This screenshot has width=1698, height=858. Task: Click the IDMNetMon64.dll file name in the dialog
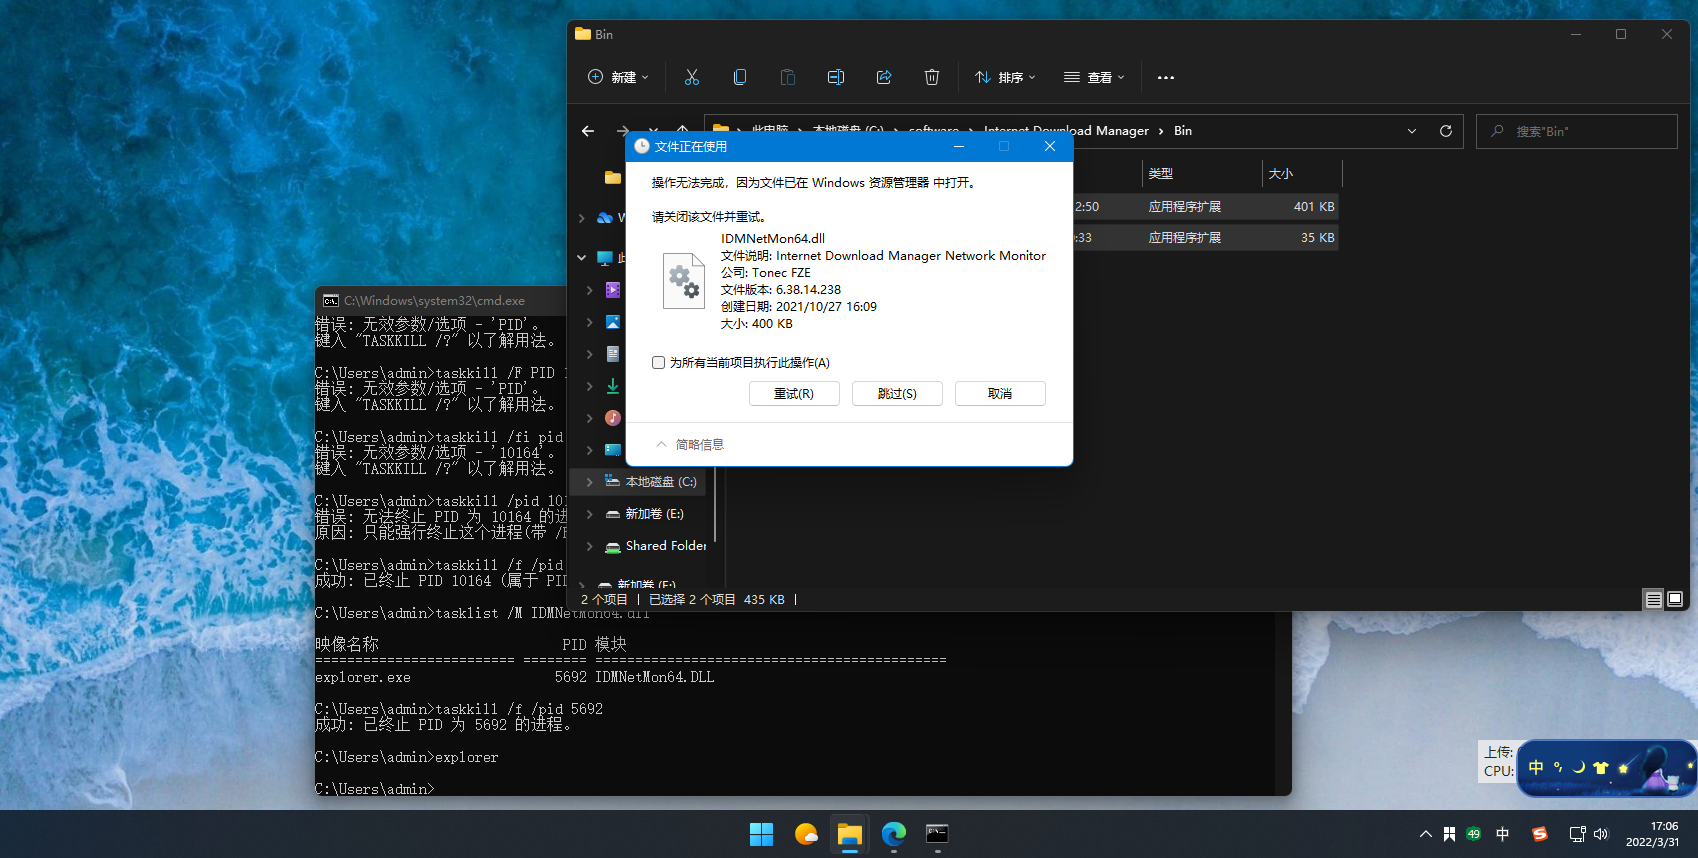pos(773,239)
